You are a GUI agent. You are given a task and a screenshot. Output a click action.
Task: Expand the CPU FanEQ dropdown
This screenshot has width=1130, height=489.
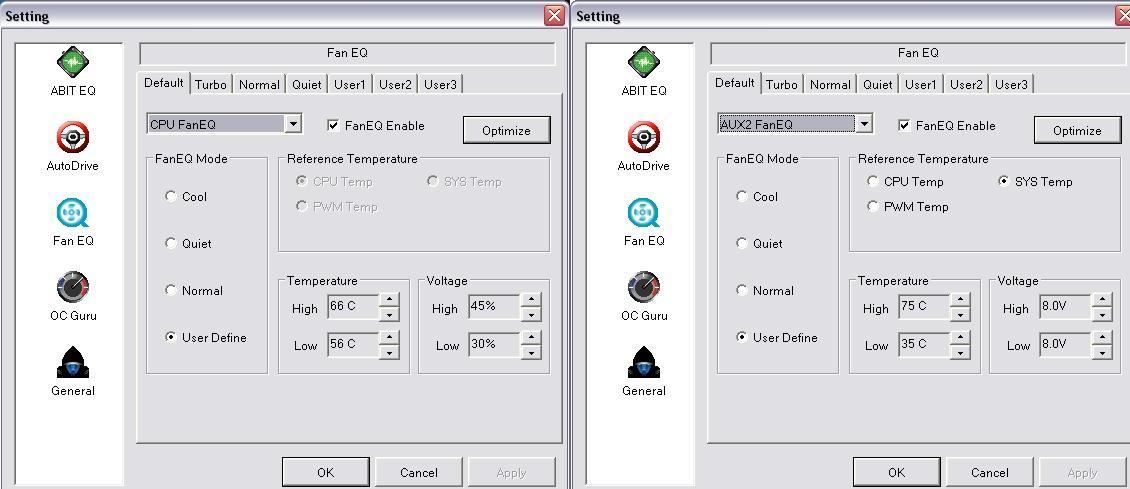coord(293,124)
